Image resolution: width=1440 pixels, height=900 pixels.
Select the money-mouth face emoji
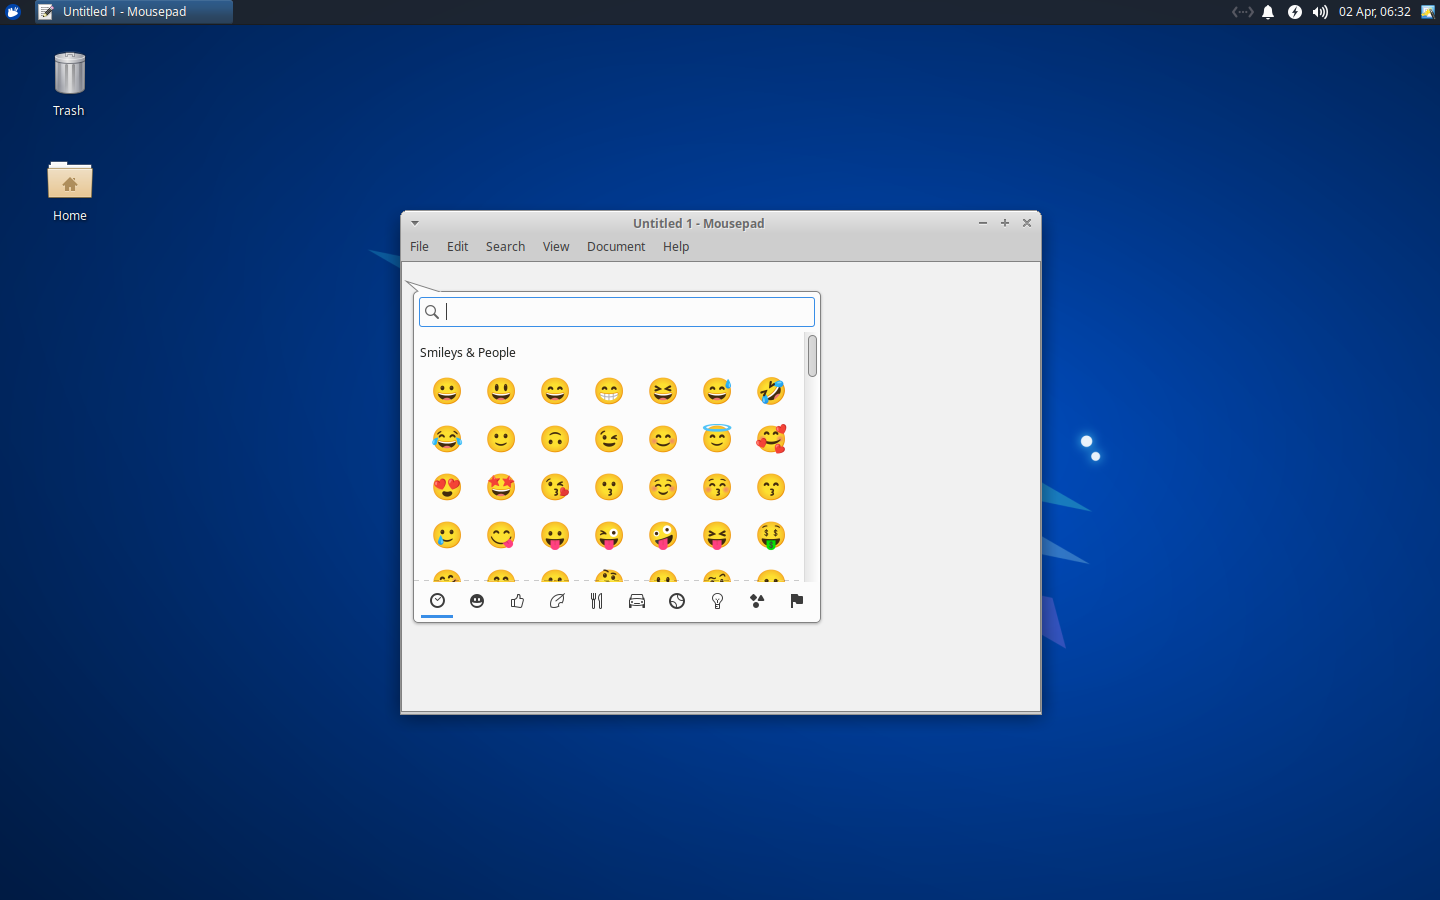pos(771,535)
